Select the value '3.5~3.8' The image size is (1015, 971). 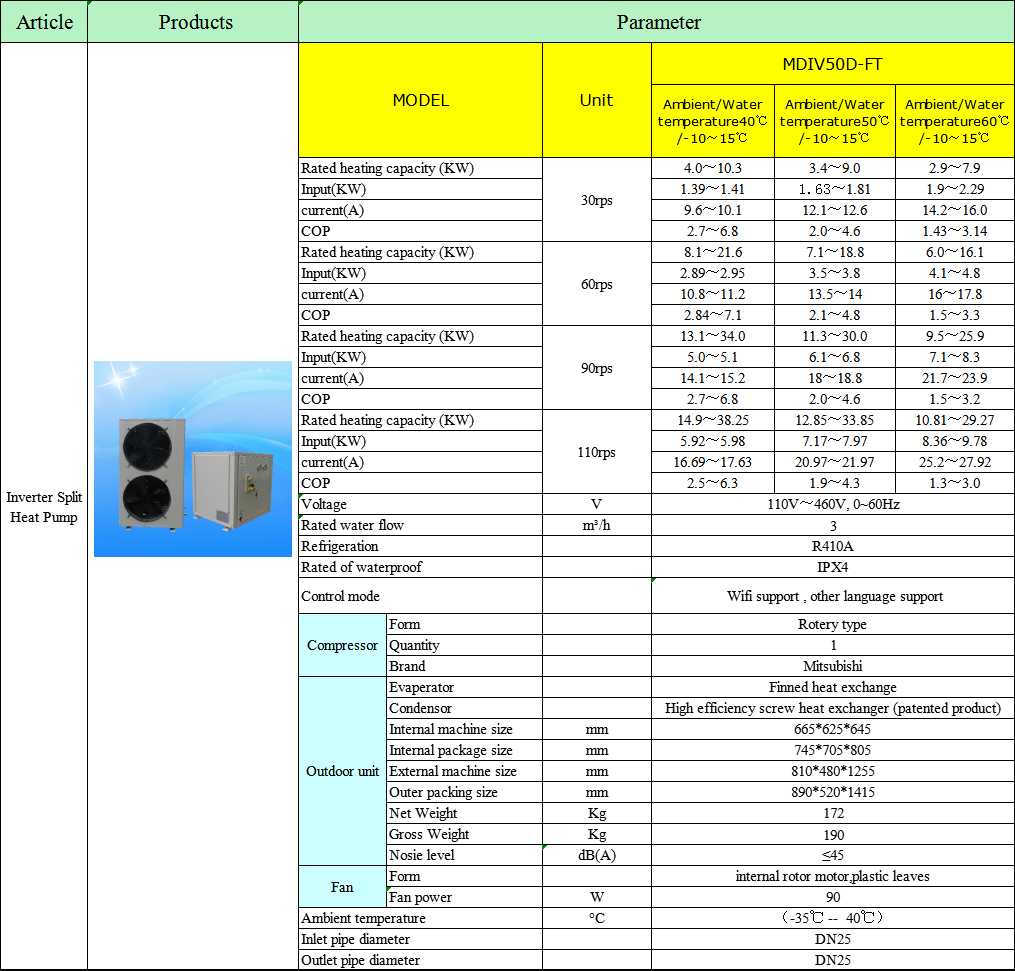tap(834, 273)
